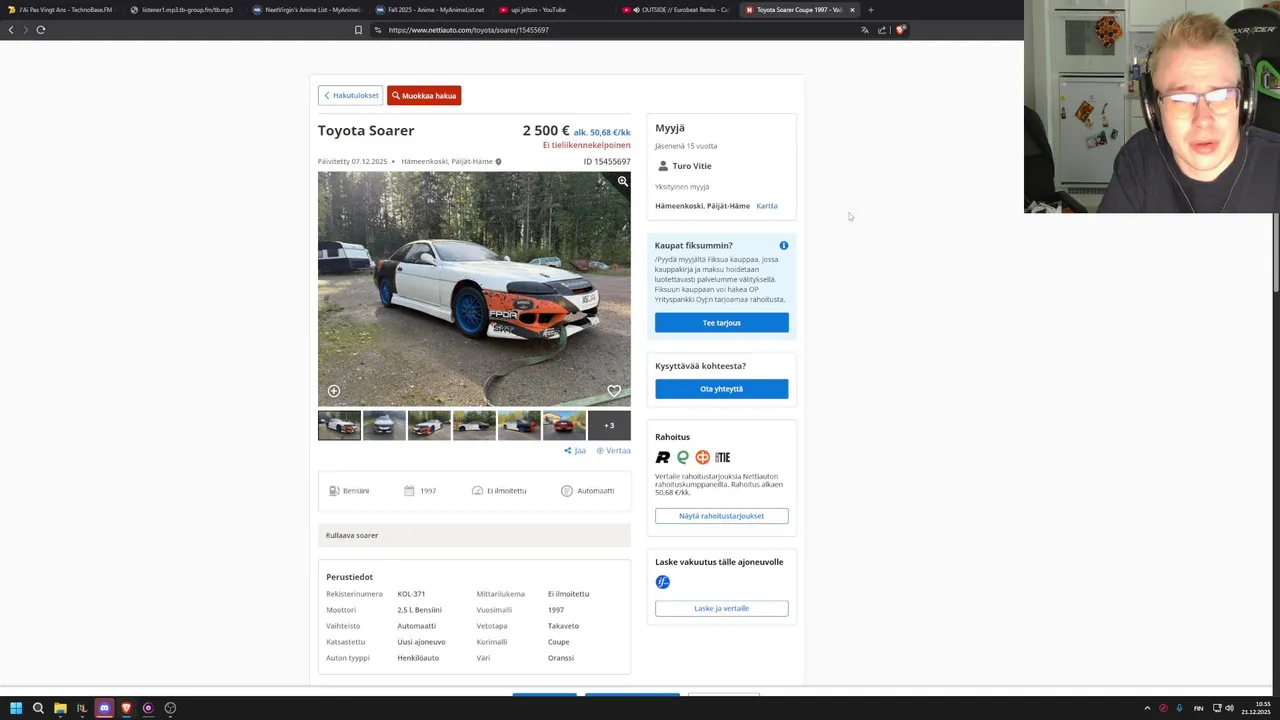Click the Ota yhteyttä button
1280x720 pixels.
[721, 388]
